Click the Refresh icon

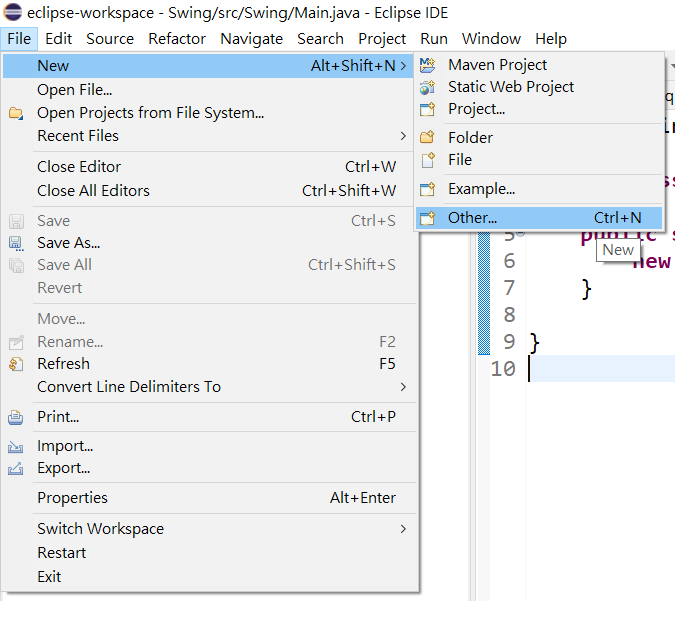16,364
